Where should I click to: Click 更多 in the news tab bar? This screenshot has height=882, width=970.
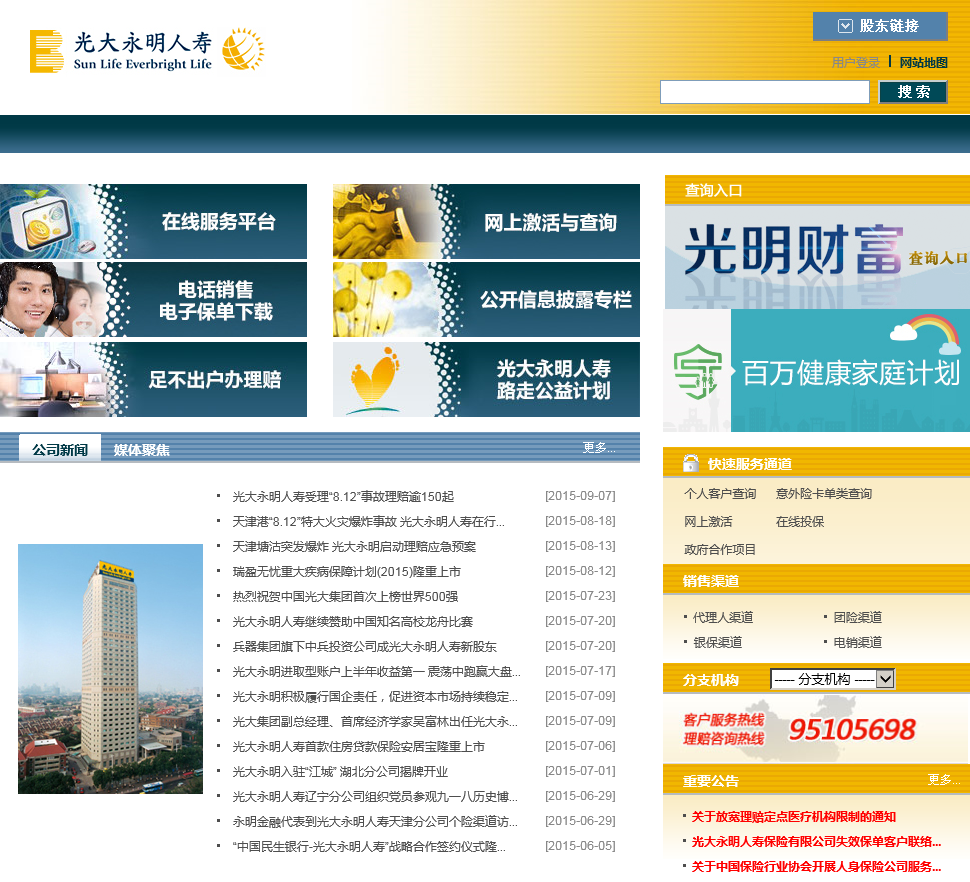(598, 447)
